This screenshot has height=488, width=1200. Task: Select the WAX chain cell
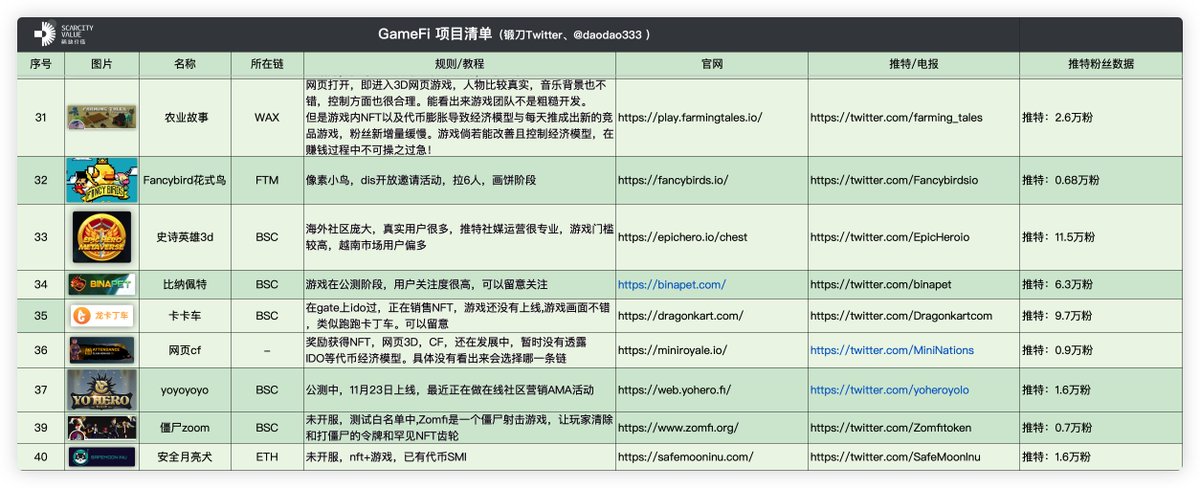[267, 117]
